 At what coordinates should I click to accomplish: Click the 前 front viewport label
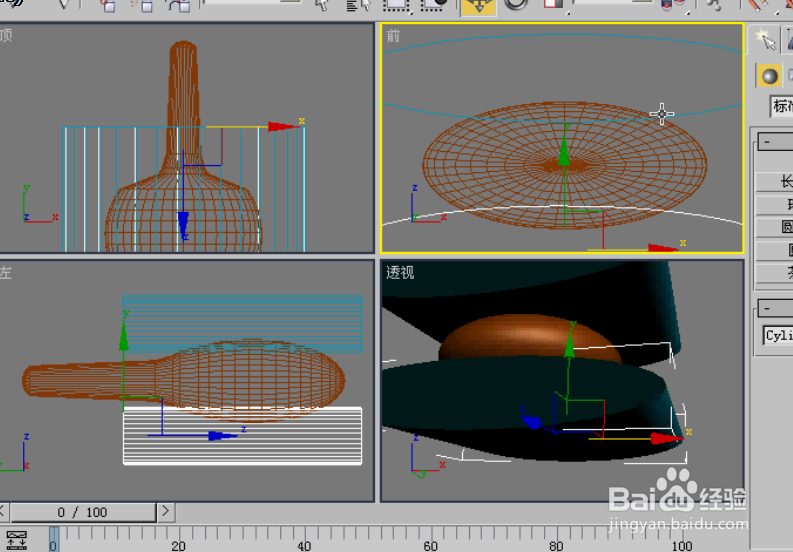[x=393, y=36]
